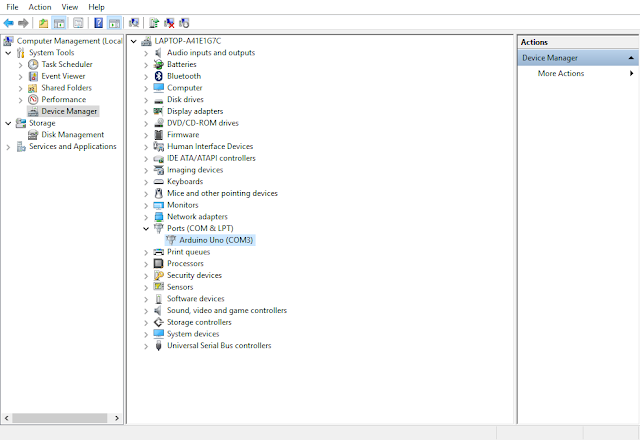Open the View menu
This screenshot has height=440, width=640.
(x=70, y=7)
